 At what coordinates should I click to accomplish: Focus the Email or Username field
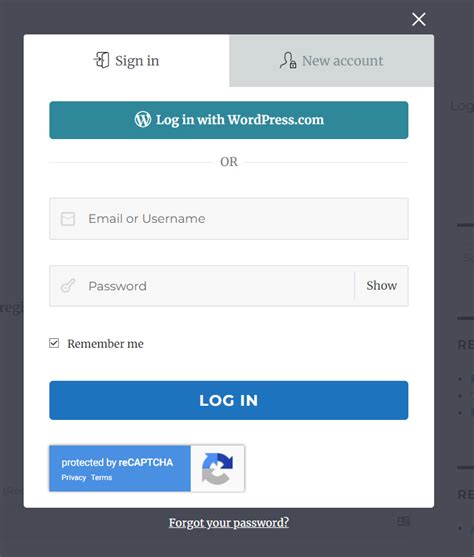point(229,219)
